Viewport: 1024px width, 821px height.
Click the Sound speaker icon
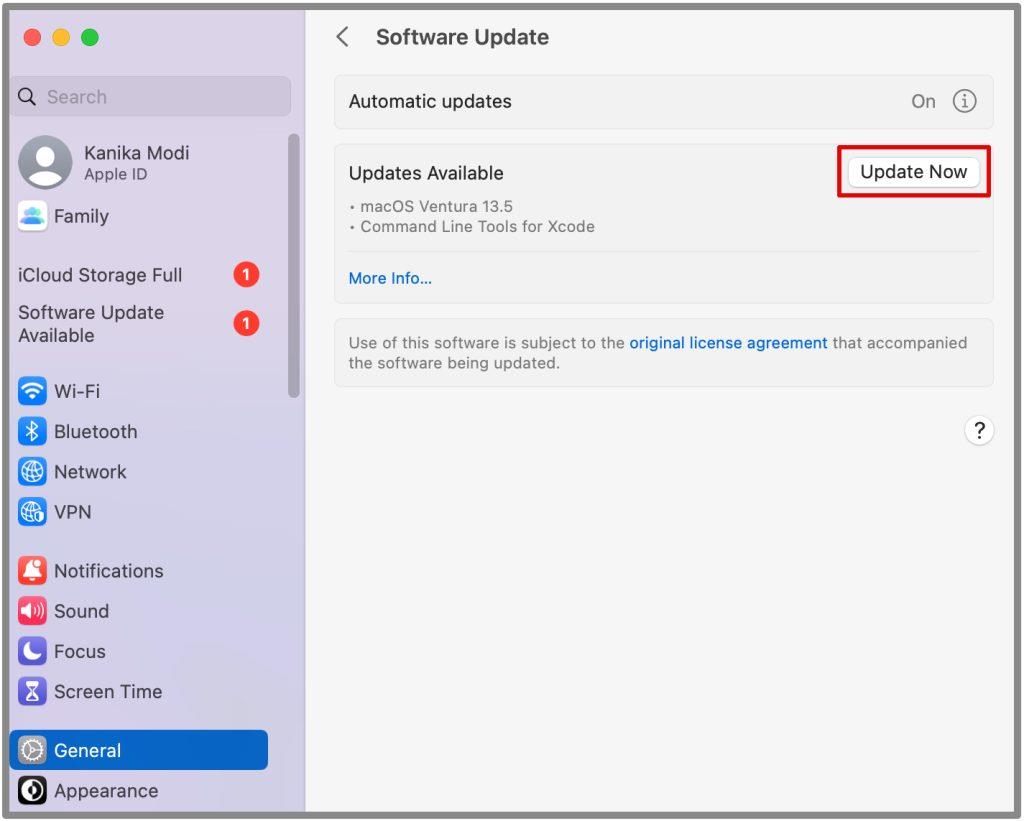[32, 611]
